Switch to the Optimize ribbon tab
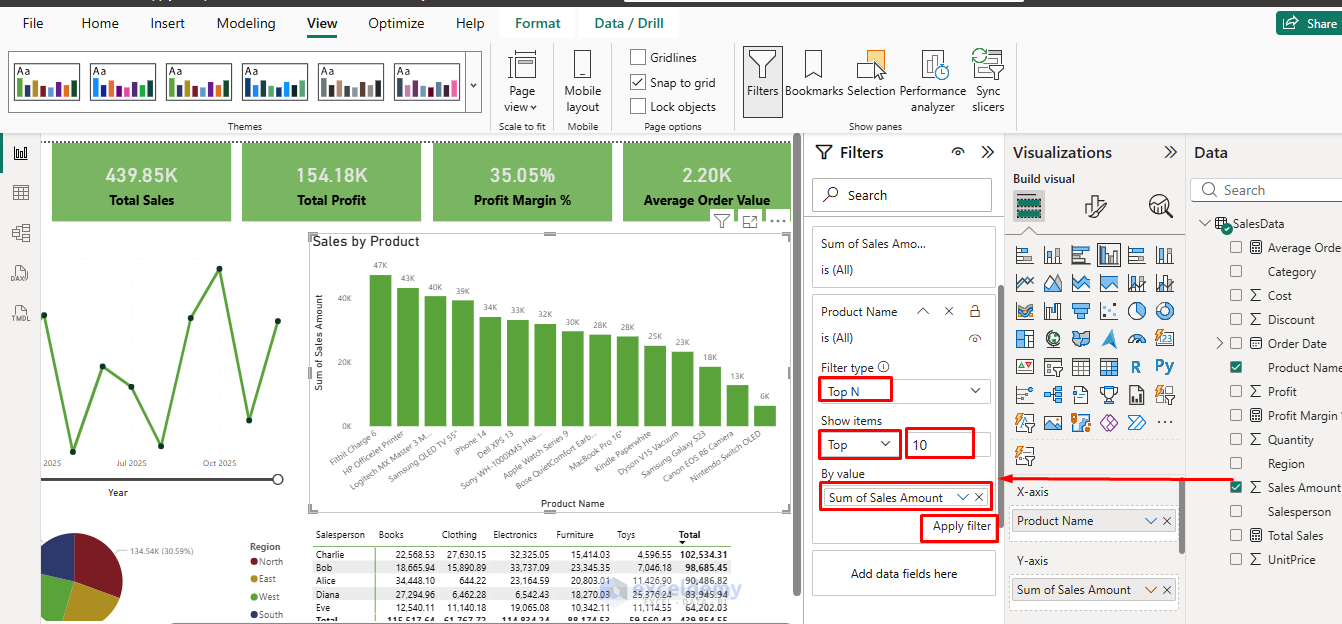The image size is (1342, 624). click(396, 23)
